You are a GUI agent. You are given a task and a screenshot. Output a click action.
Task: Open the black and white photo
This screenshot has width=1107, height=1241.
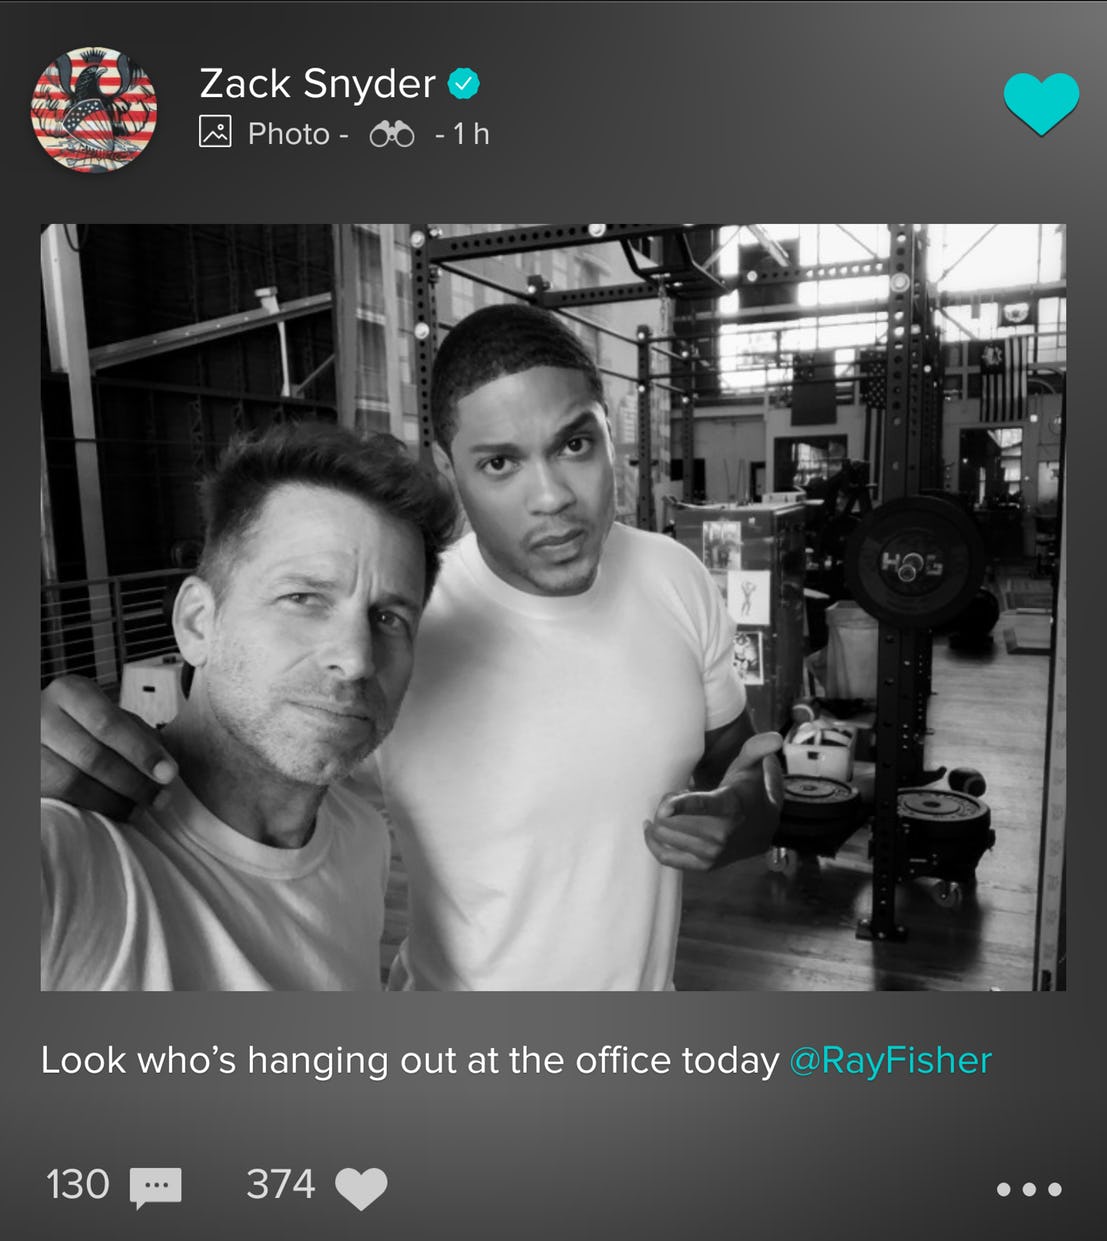tap(553, 607)
